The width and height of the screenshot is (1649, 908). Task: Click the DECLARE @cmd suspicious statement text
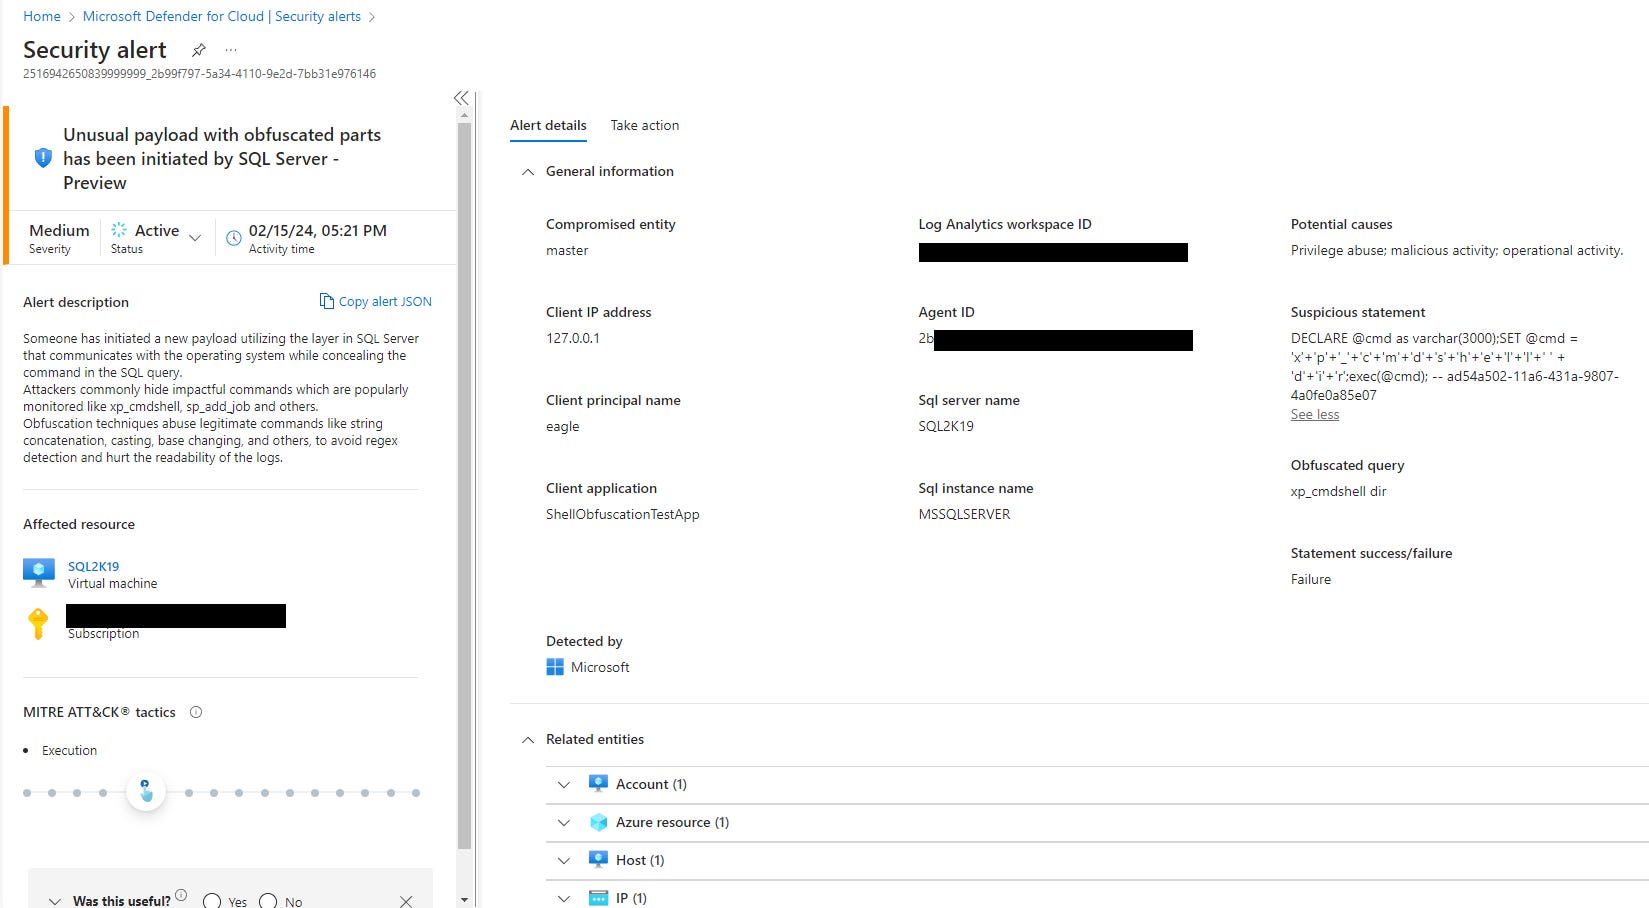click(1455, 367)
